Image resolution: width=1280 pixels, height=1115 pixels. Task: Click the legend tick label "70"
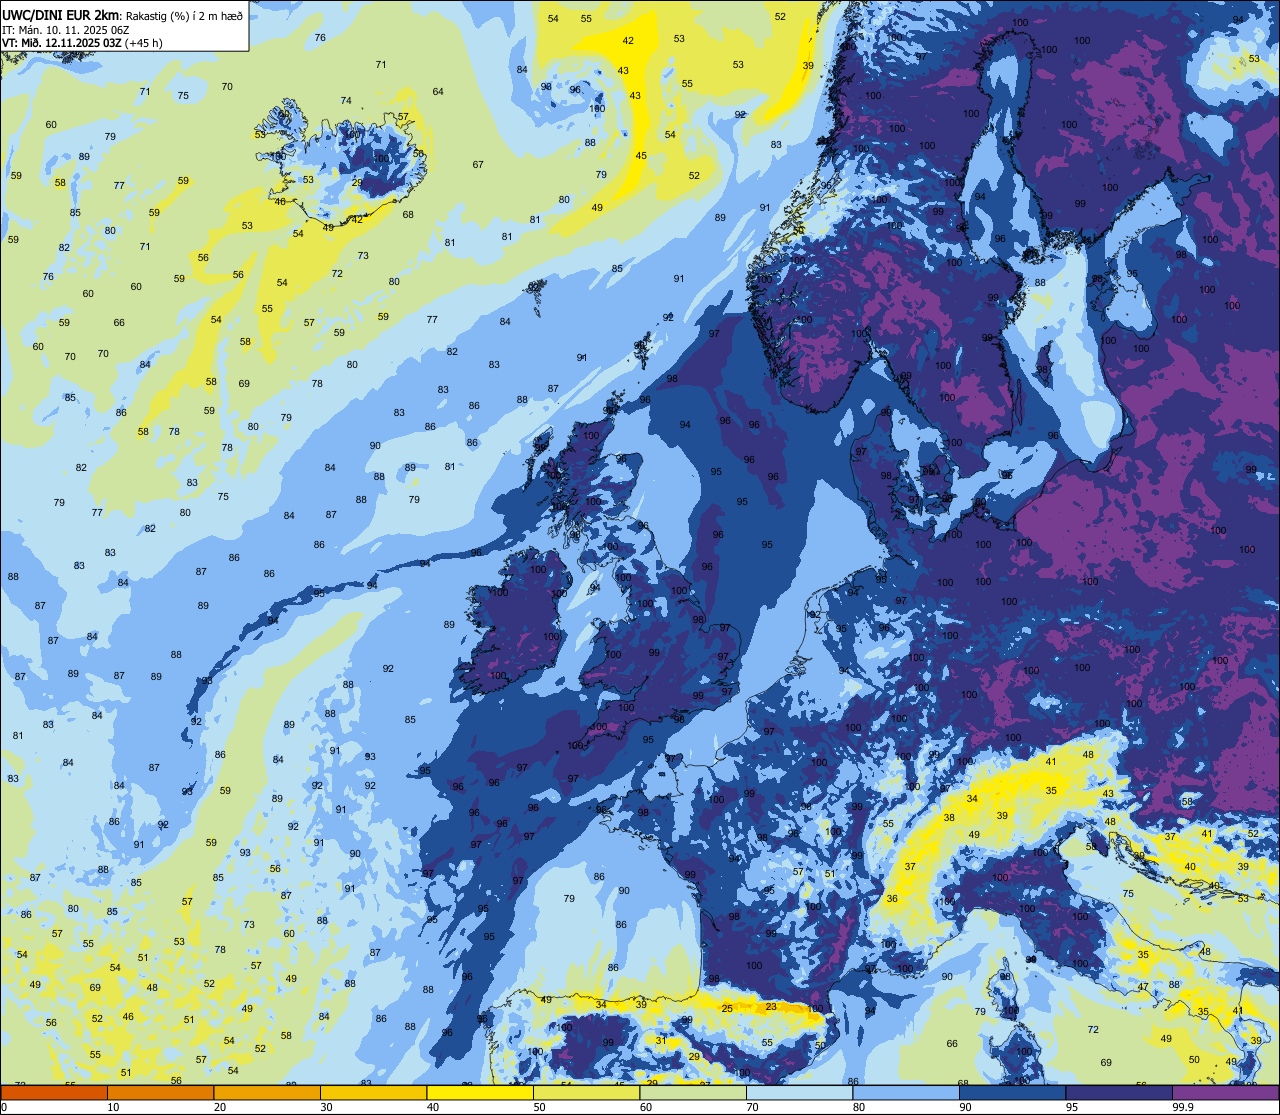[752, 1107]
